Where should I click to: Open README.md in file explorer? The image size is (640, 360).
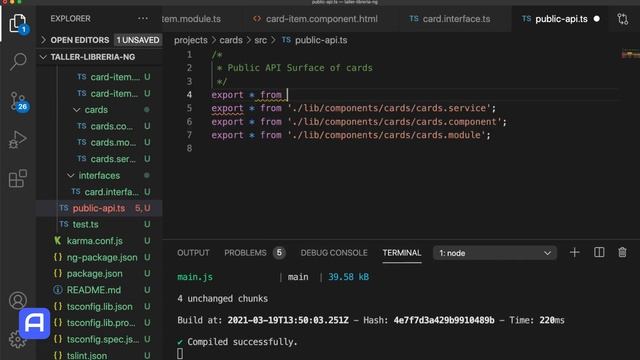[x=93, y=290]
